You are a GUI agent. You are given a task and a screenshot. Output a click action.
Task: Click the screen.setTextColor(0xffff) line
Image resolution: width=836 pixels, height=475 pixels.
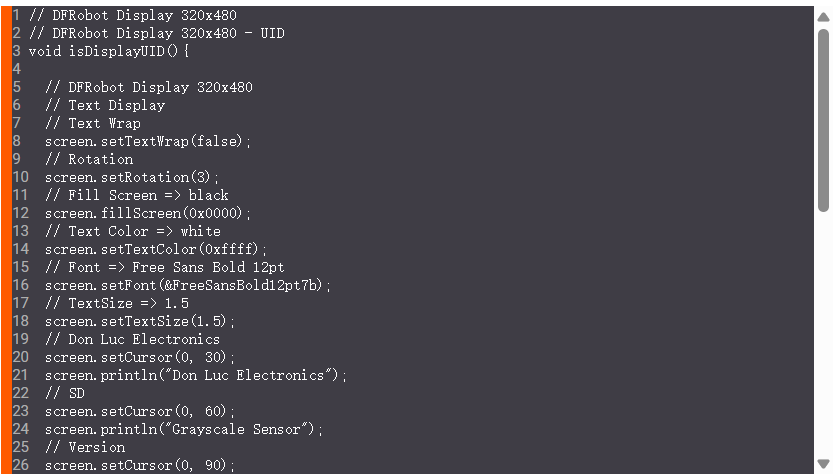click(x=156, y=249)
